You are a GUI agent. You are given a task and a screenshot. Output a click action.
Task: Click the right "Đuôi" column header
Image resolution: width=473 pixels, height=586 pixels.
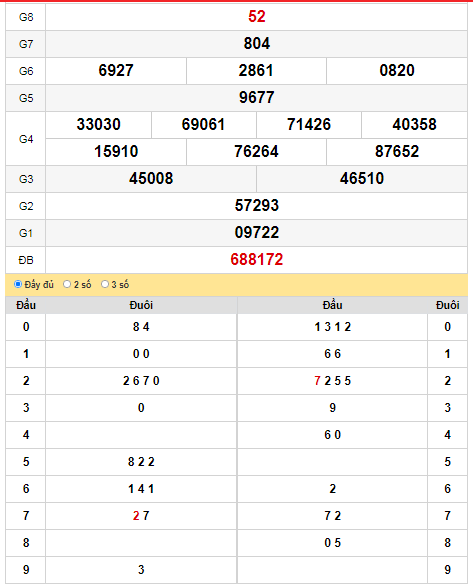click(447, 305)
